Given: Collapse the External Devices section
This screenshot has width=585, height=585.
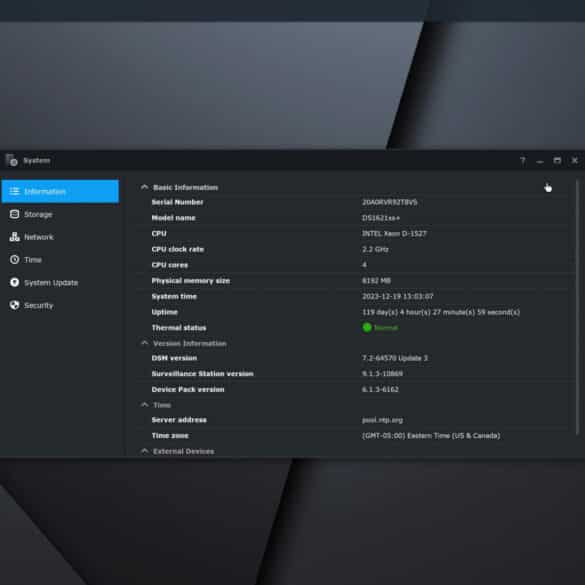Looking at the screenshot, I should [144, 451].
